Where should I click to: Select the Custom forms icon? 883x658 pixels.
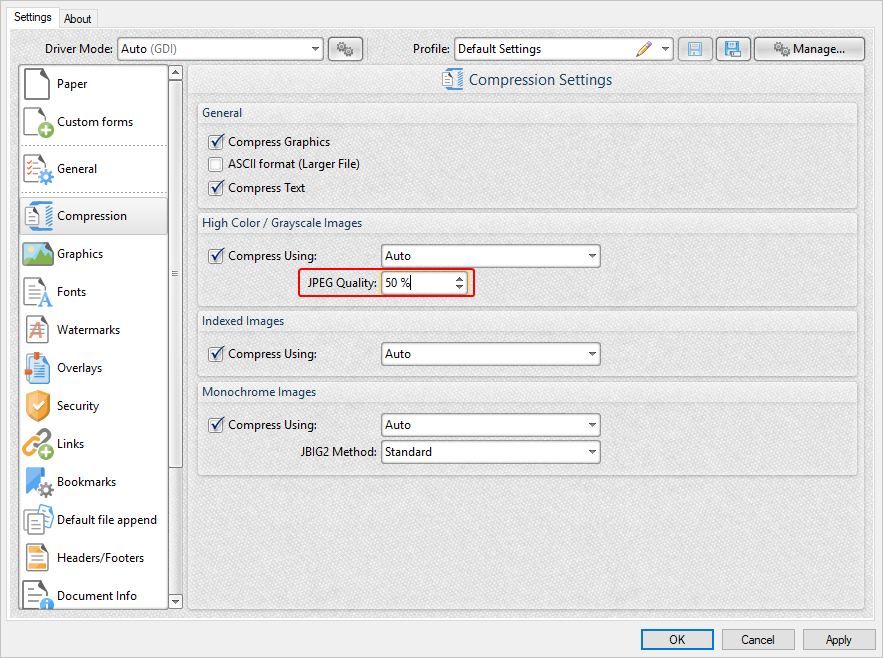pos(38,122)
